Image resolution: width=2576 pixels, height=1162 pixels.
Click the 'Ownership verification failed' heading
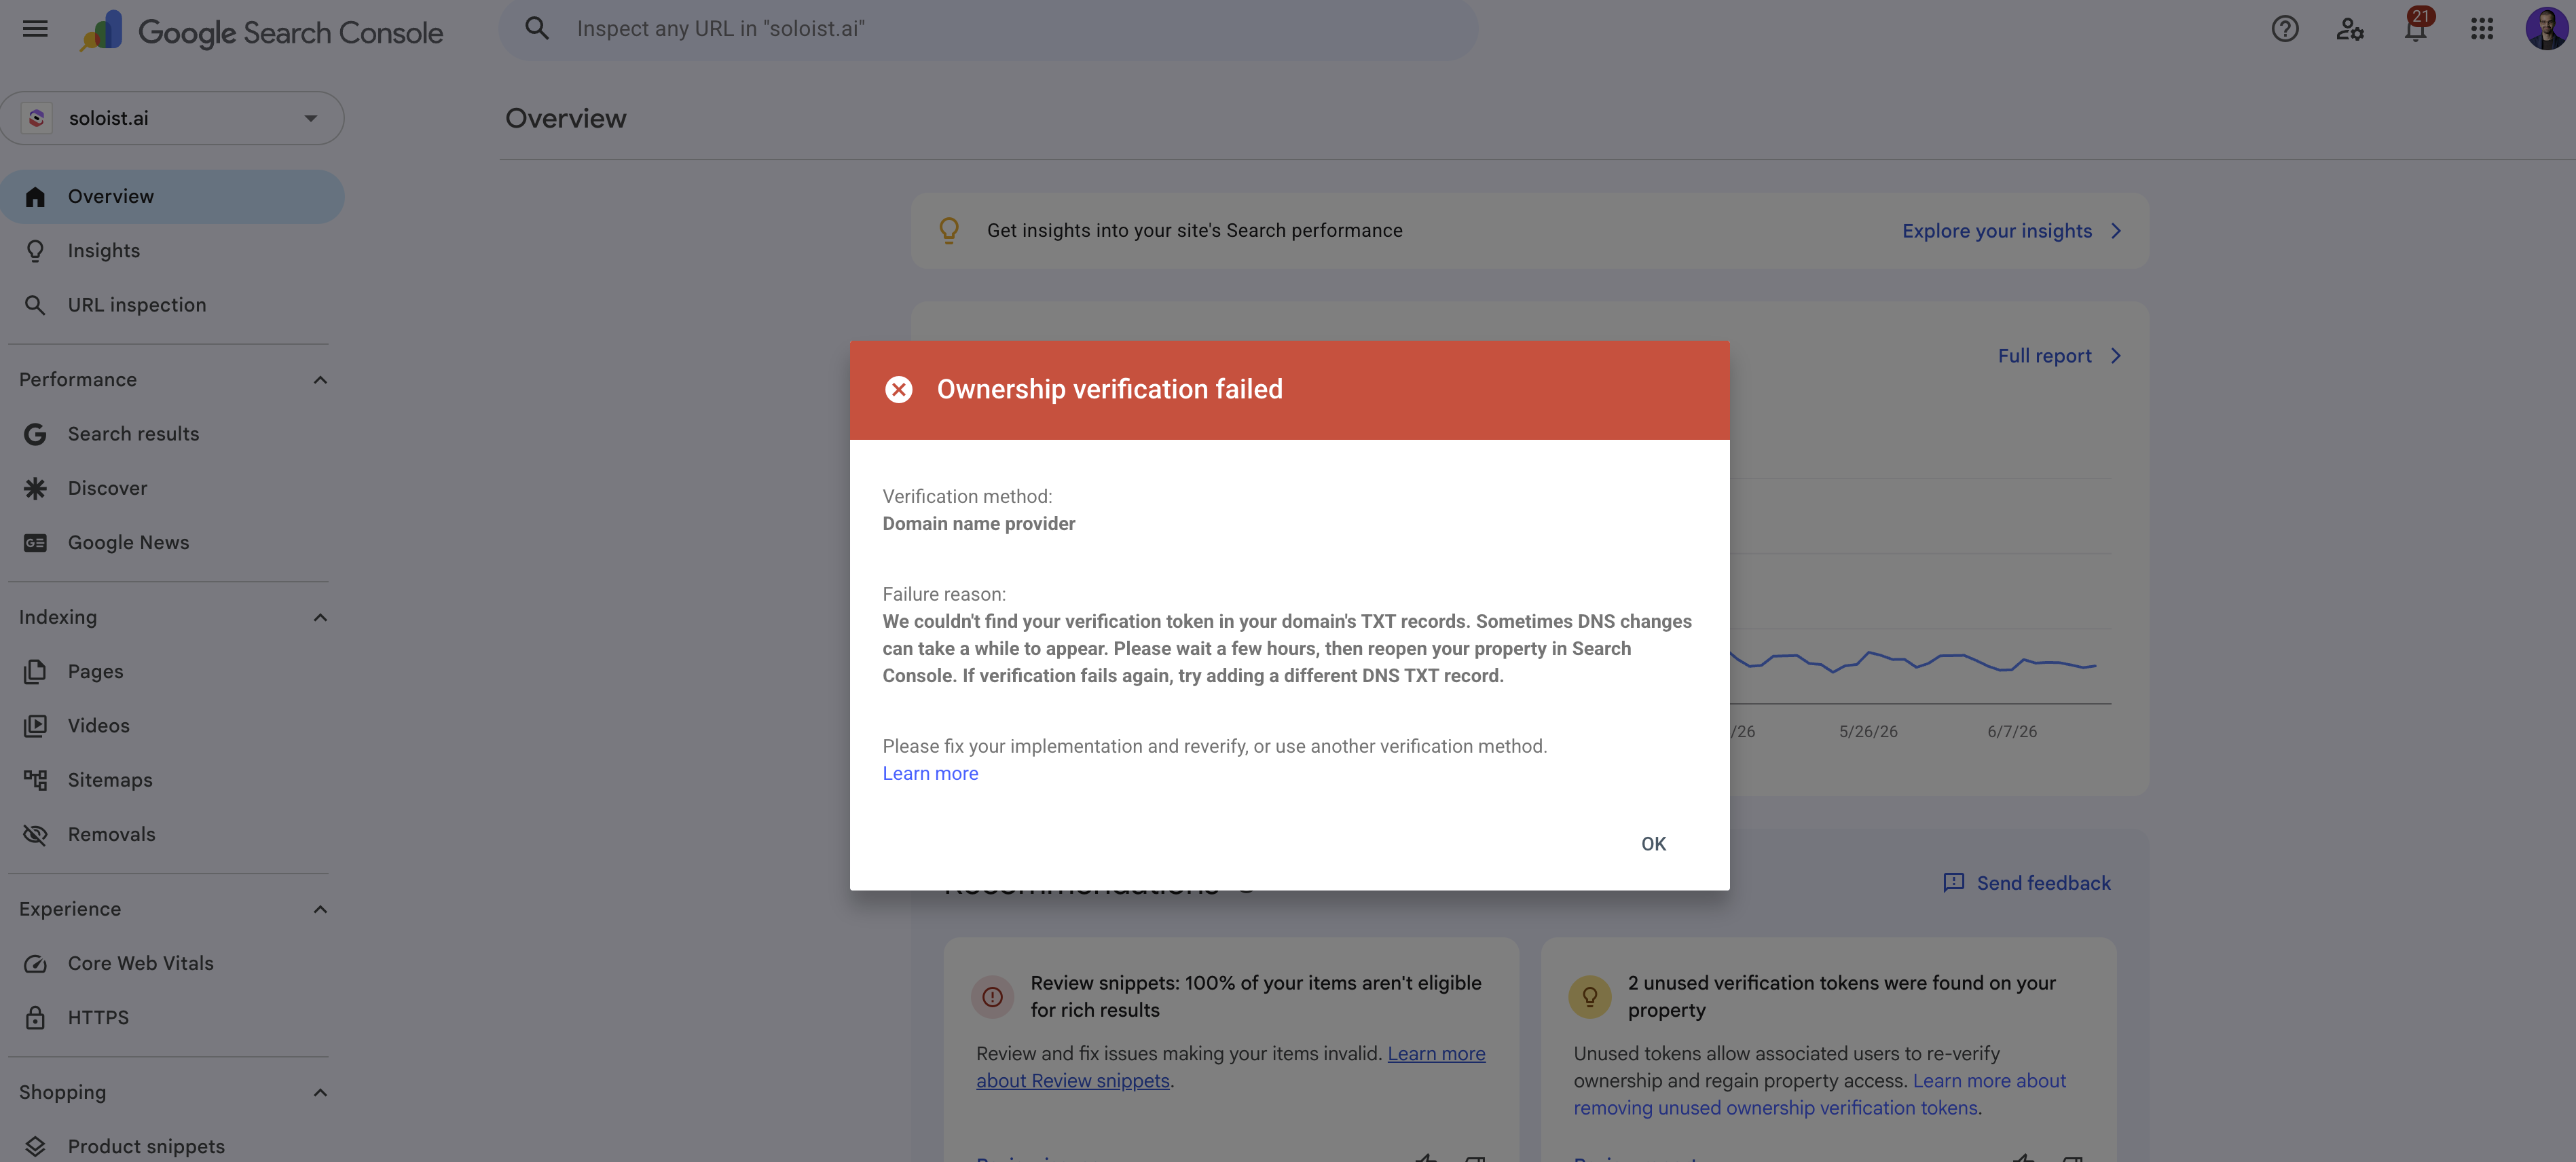[1109, 389]
